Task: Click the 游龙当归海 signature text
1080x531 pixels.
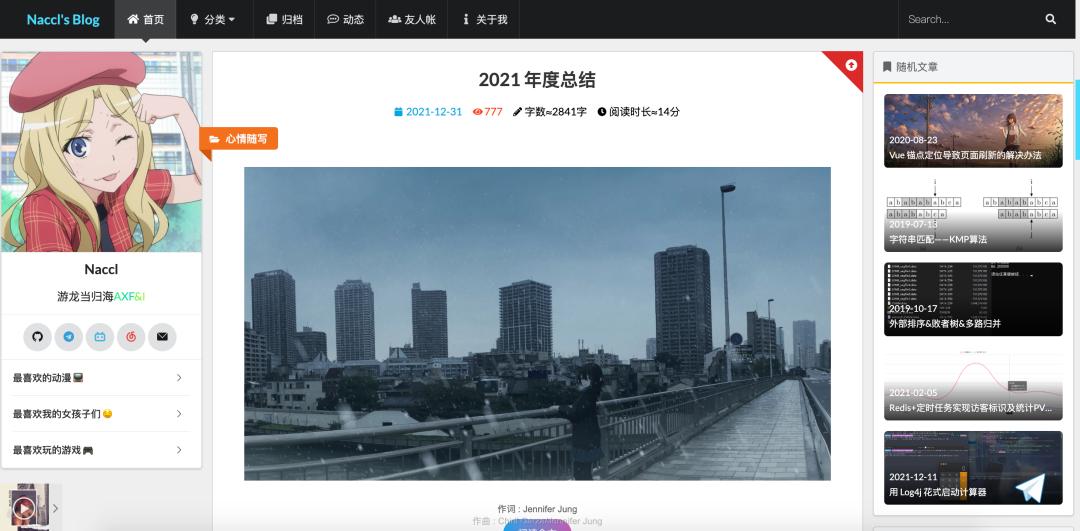Action: coord(85,297)
